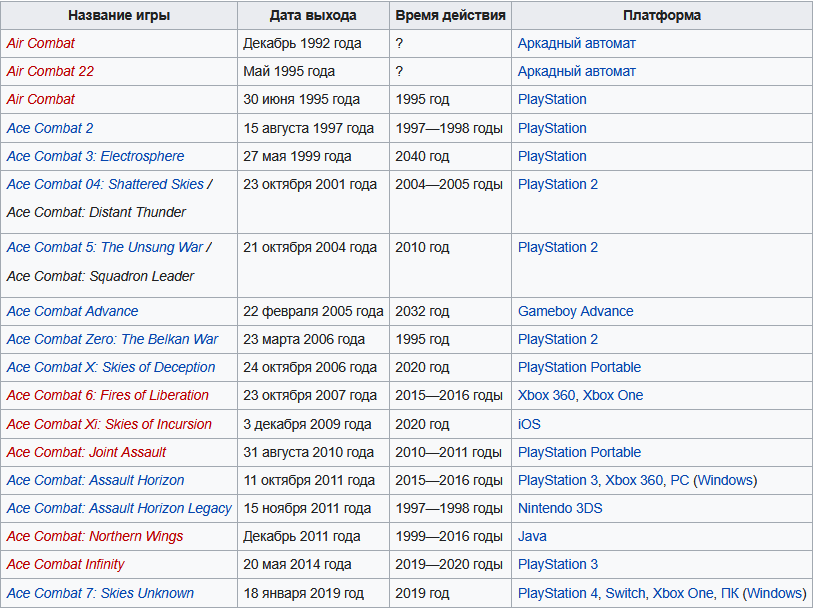The image size is (825, 612).
Task: Select the date 20 мая 2014 года
Action: coord(297,565)
